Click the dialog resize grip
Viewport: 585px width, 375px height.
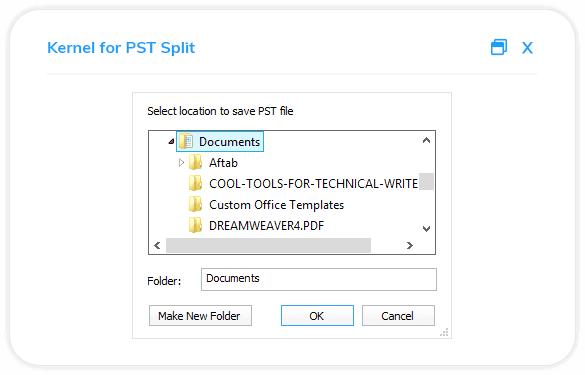pyautogui.click(x=444, y=332)
